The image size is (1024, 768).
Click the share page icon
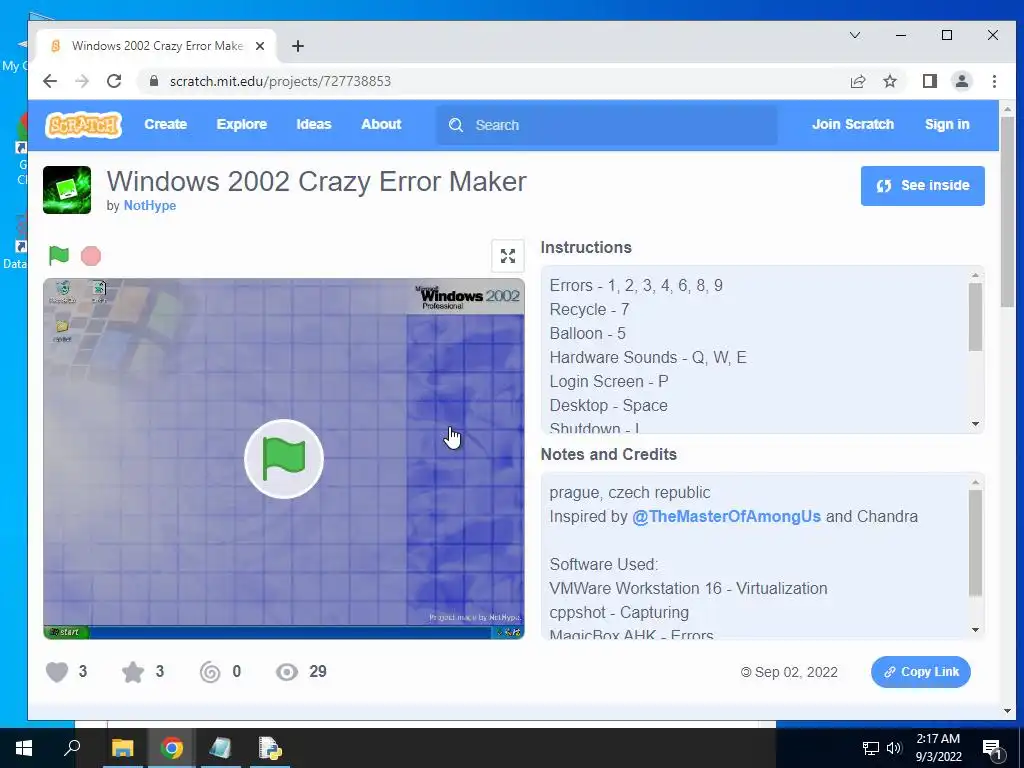point(857,81)
